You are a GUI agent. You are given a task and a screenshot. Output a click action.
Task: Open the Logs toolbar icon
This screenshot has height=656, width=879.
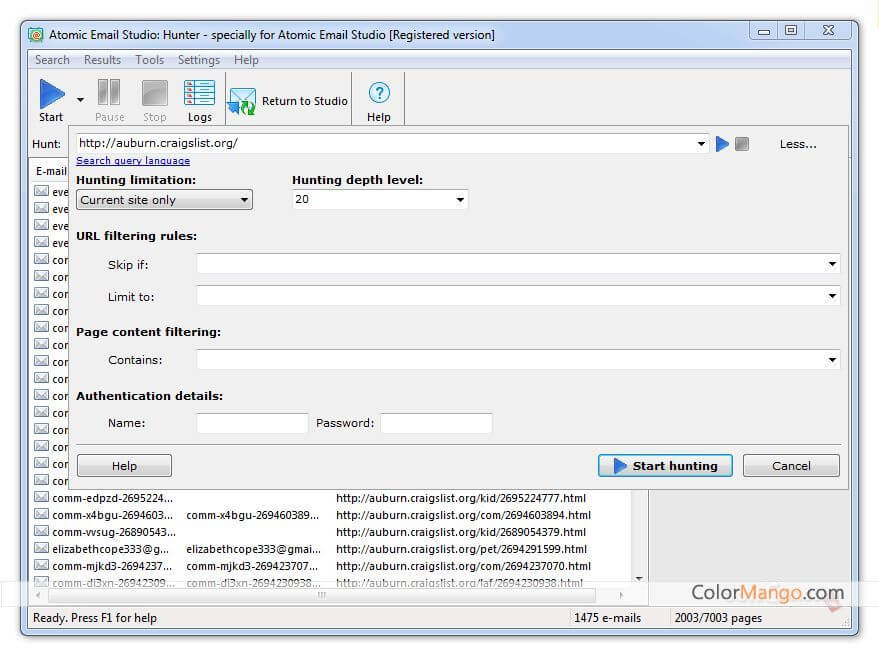point(199,94)
